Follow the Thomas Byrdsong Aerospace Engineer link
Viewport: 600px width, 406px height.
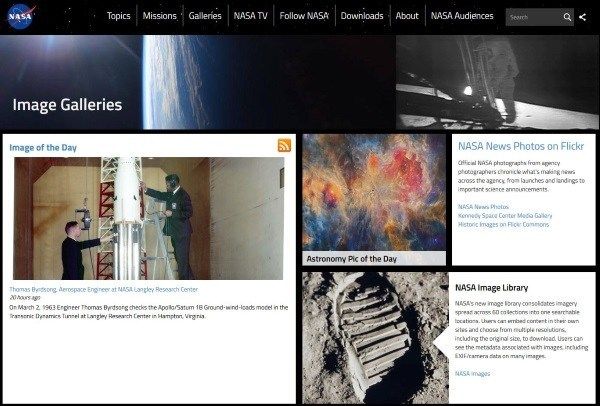[x=103, y=289]
